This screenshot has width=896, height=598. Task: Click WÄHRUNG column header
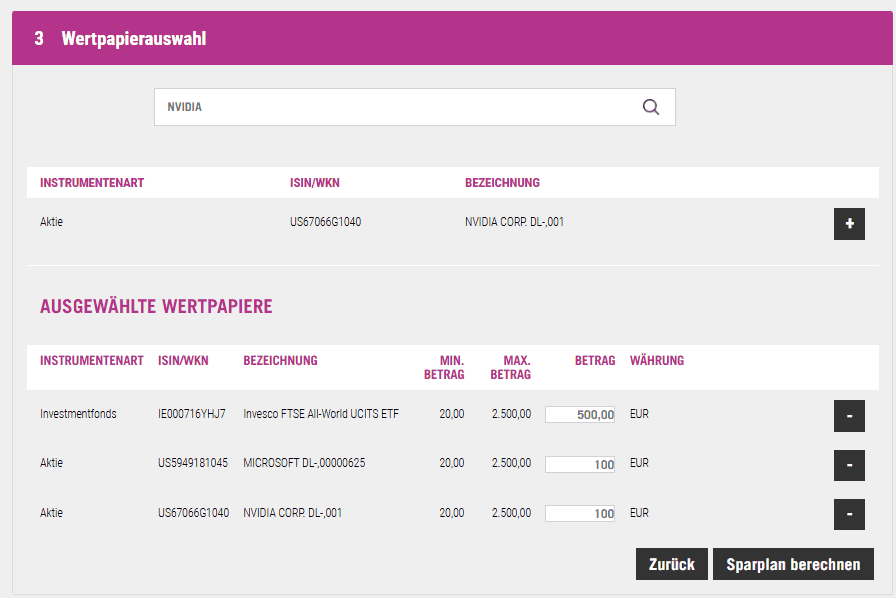tap(657, 361)
